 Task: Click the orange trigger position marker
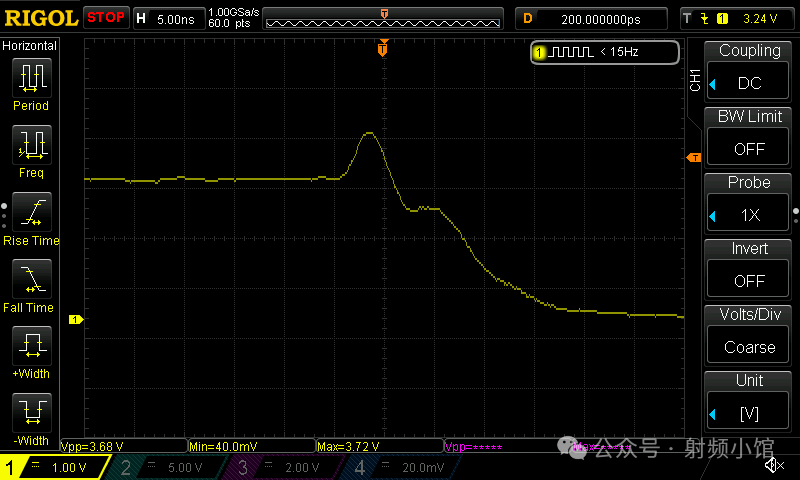click(382, 49)
